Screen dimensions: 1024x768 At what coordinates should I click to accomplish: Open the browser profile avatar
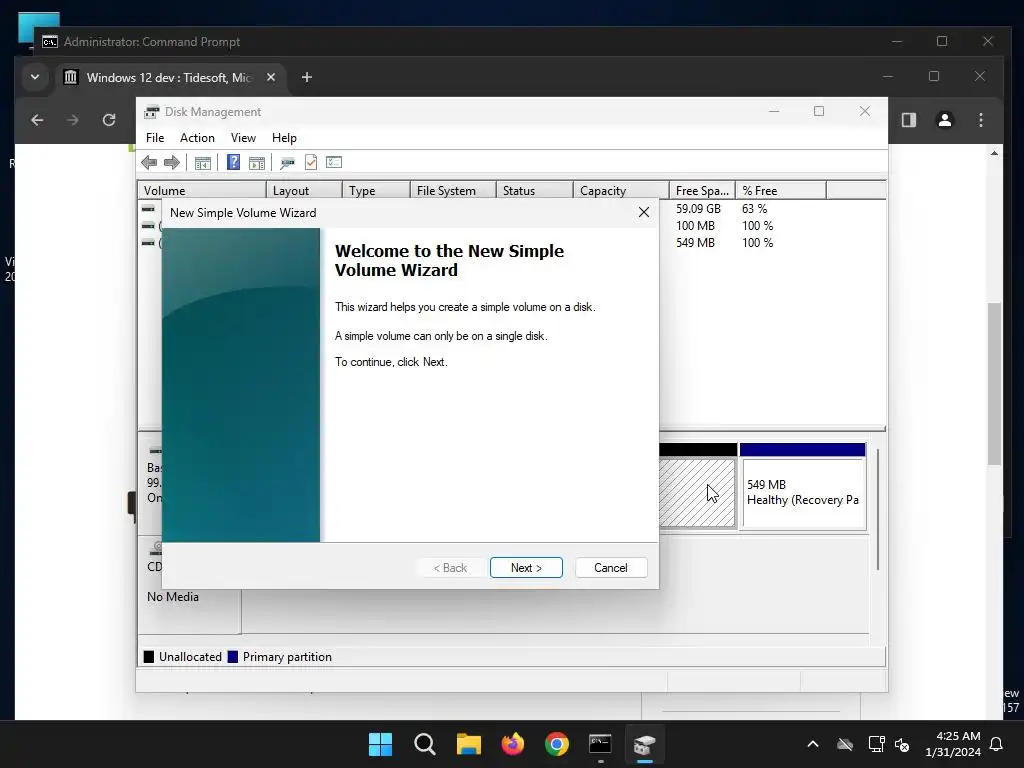click(944, 120)
